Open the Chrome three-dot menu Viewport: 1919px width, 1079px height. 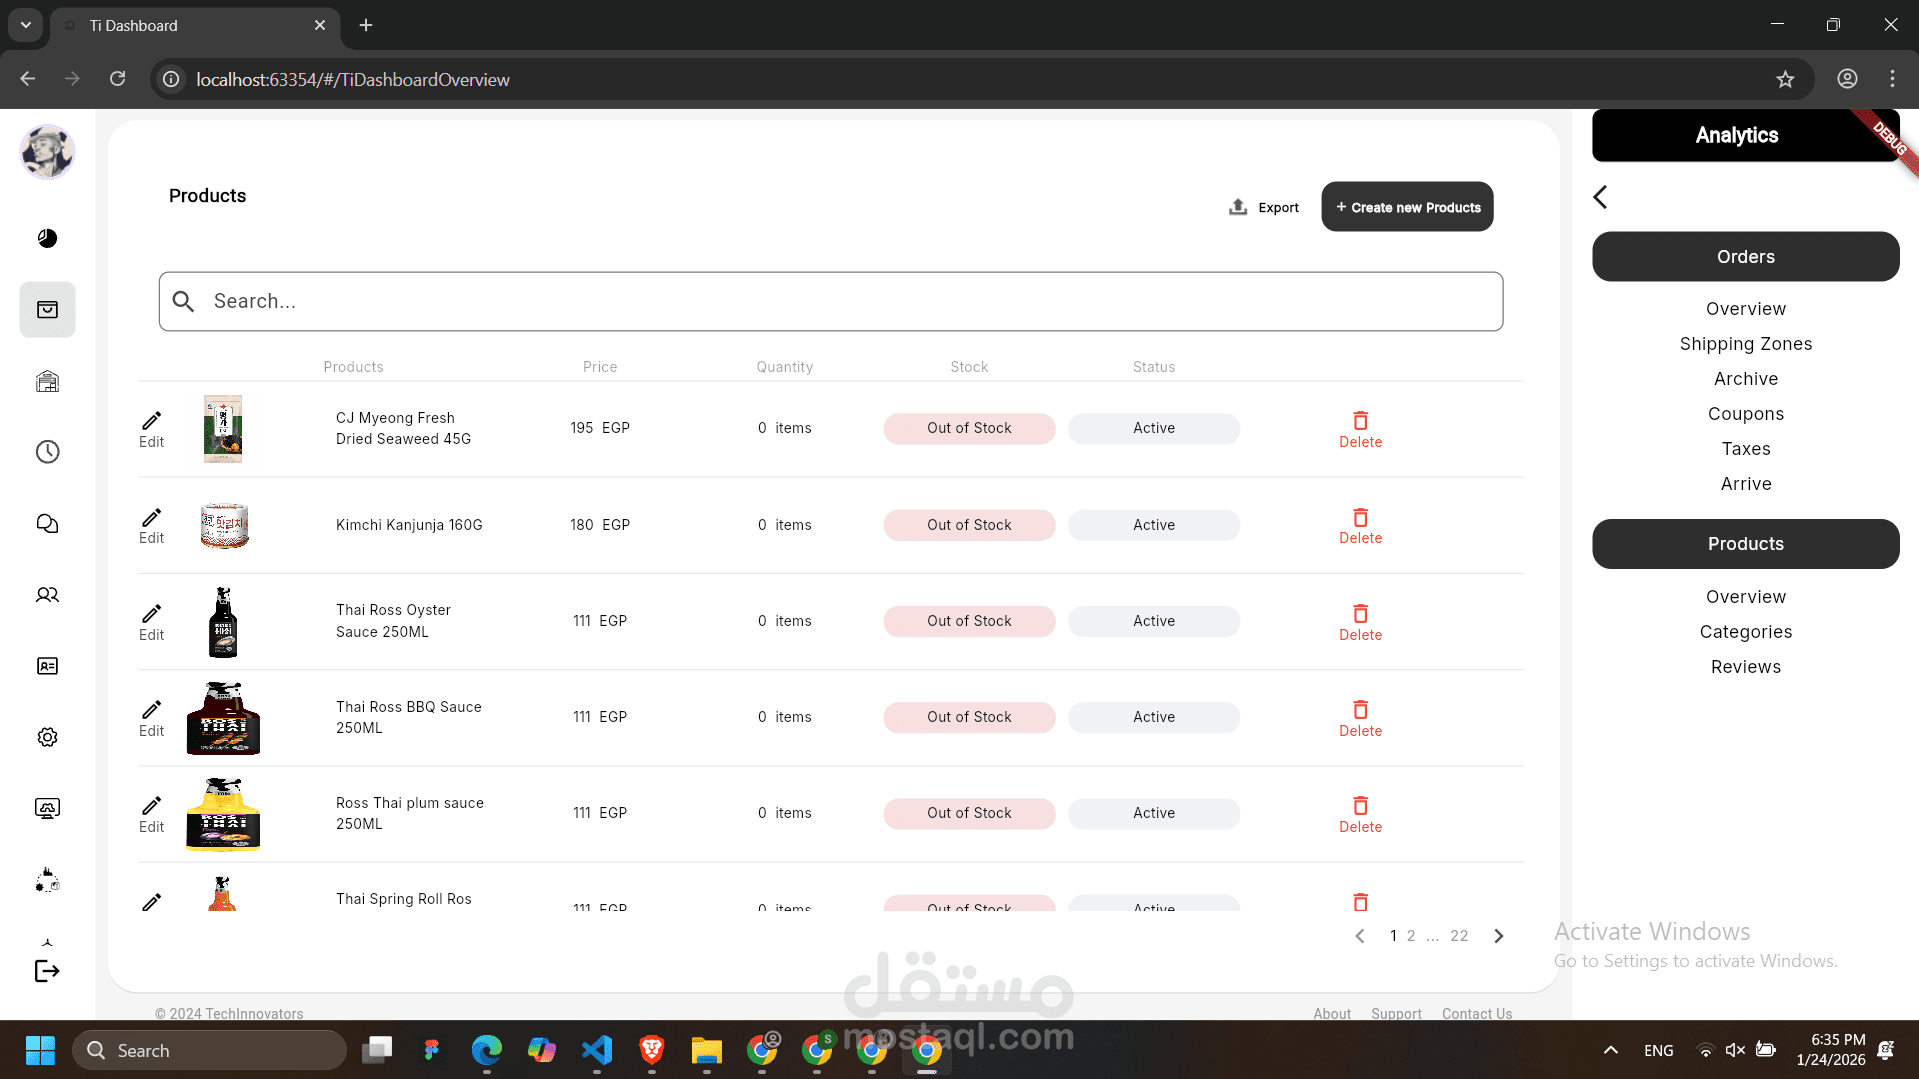tap(1892, 79)
